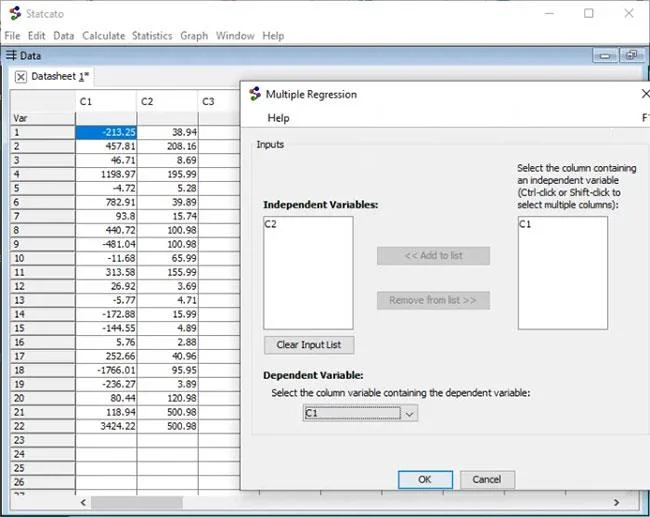650x517 pixels.
Task: Close the Datasheet 1 tab with X icon
Action: click(x=21, y=77)
